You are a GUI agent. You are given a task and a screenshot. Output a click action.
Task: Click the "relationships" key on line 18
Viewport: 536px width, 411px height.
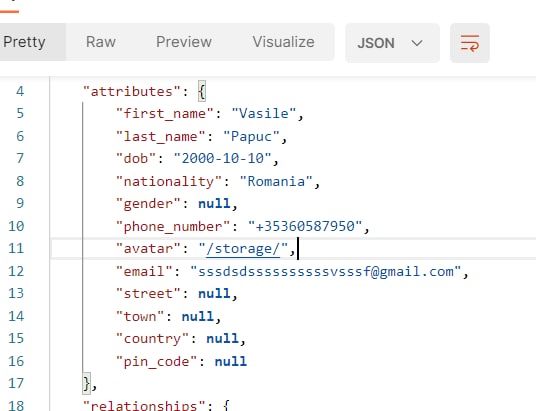[x=144, y=406]
